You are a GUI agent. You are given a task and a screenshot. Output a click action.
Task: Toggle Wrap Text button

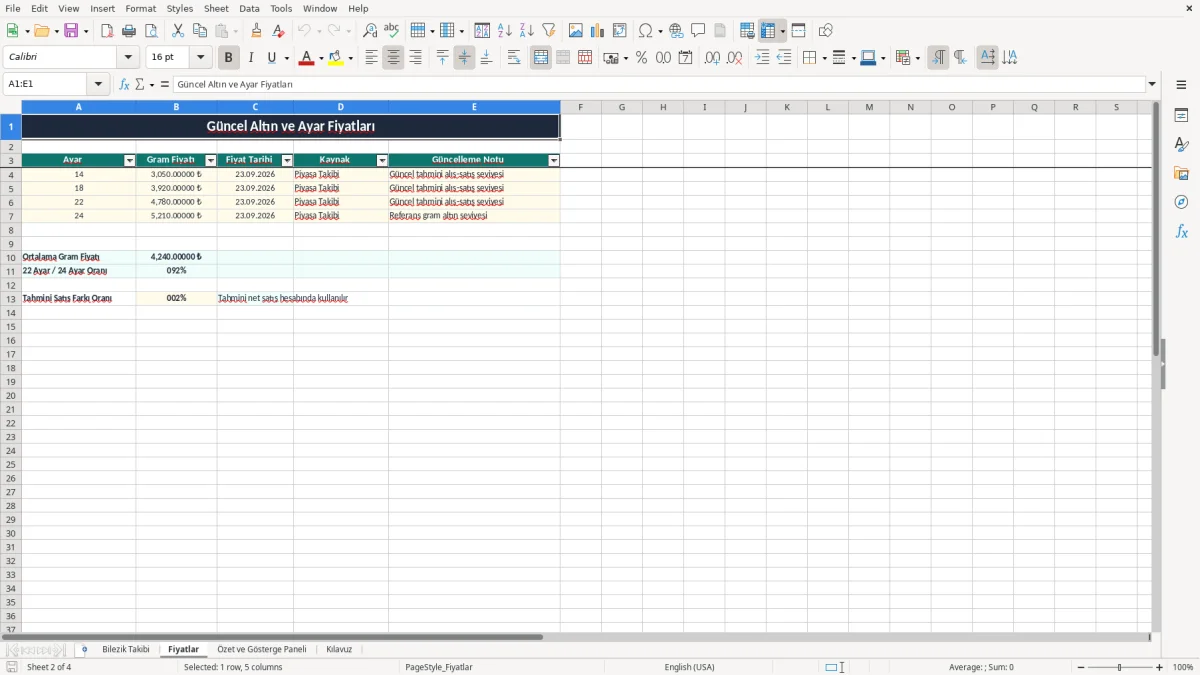(514, 58)
